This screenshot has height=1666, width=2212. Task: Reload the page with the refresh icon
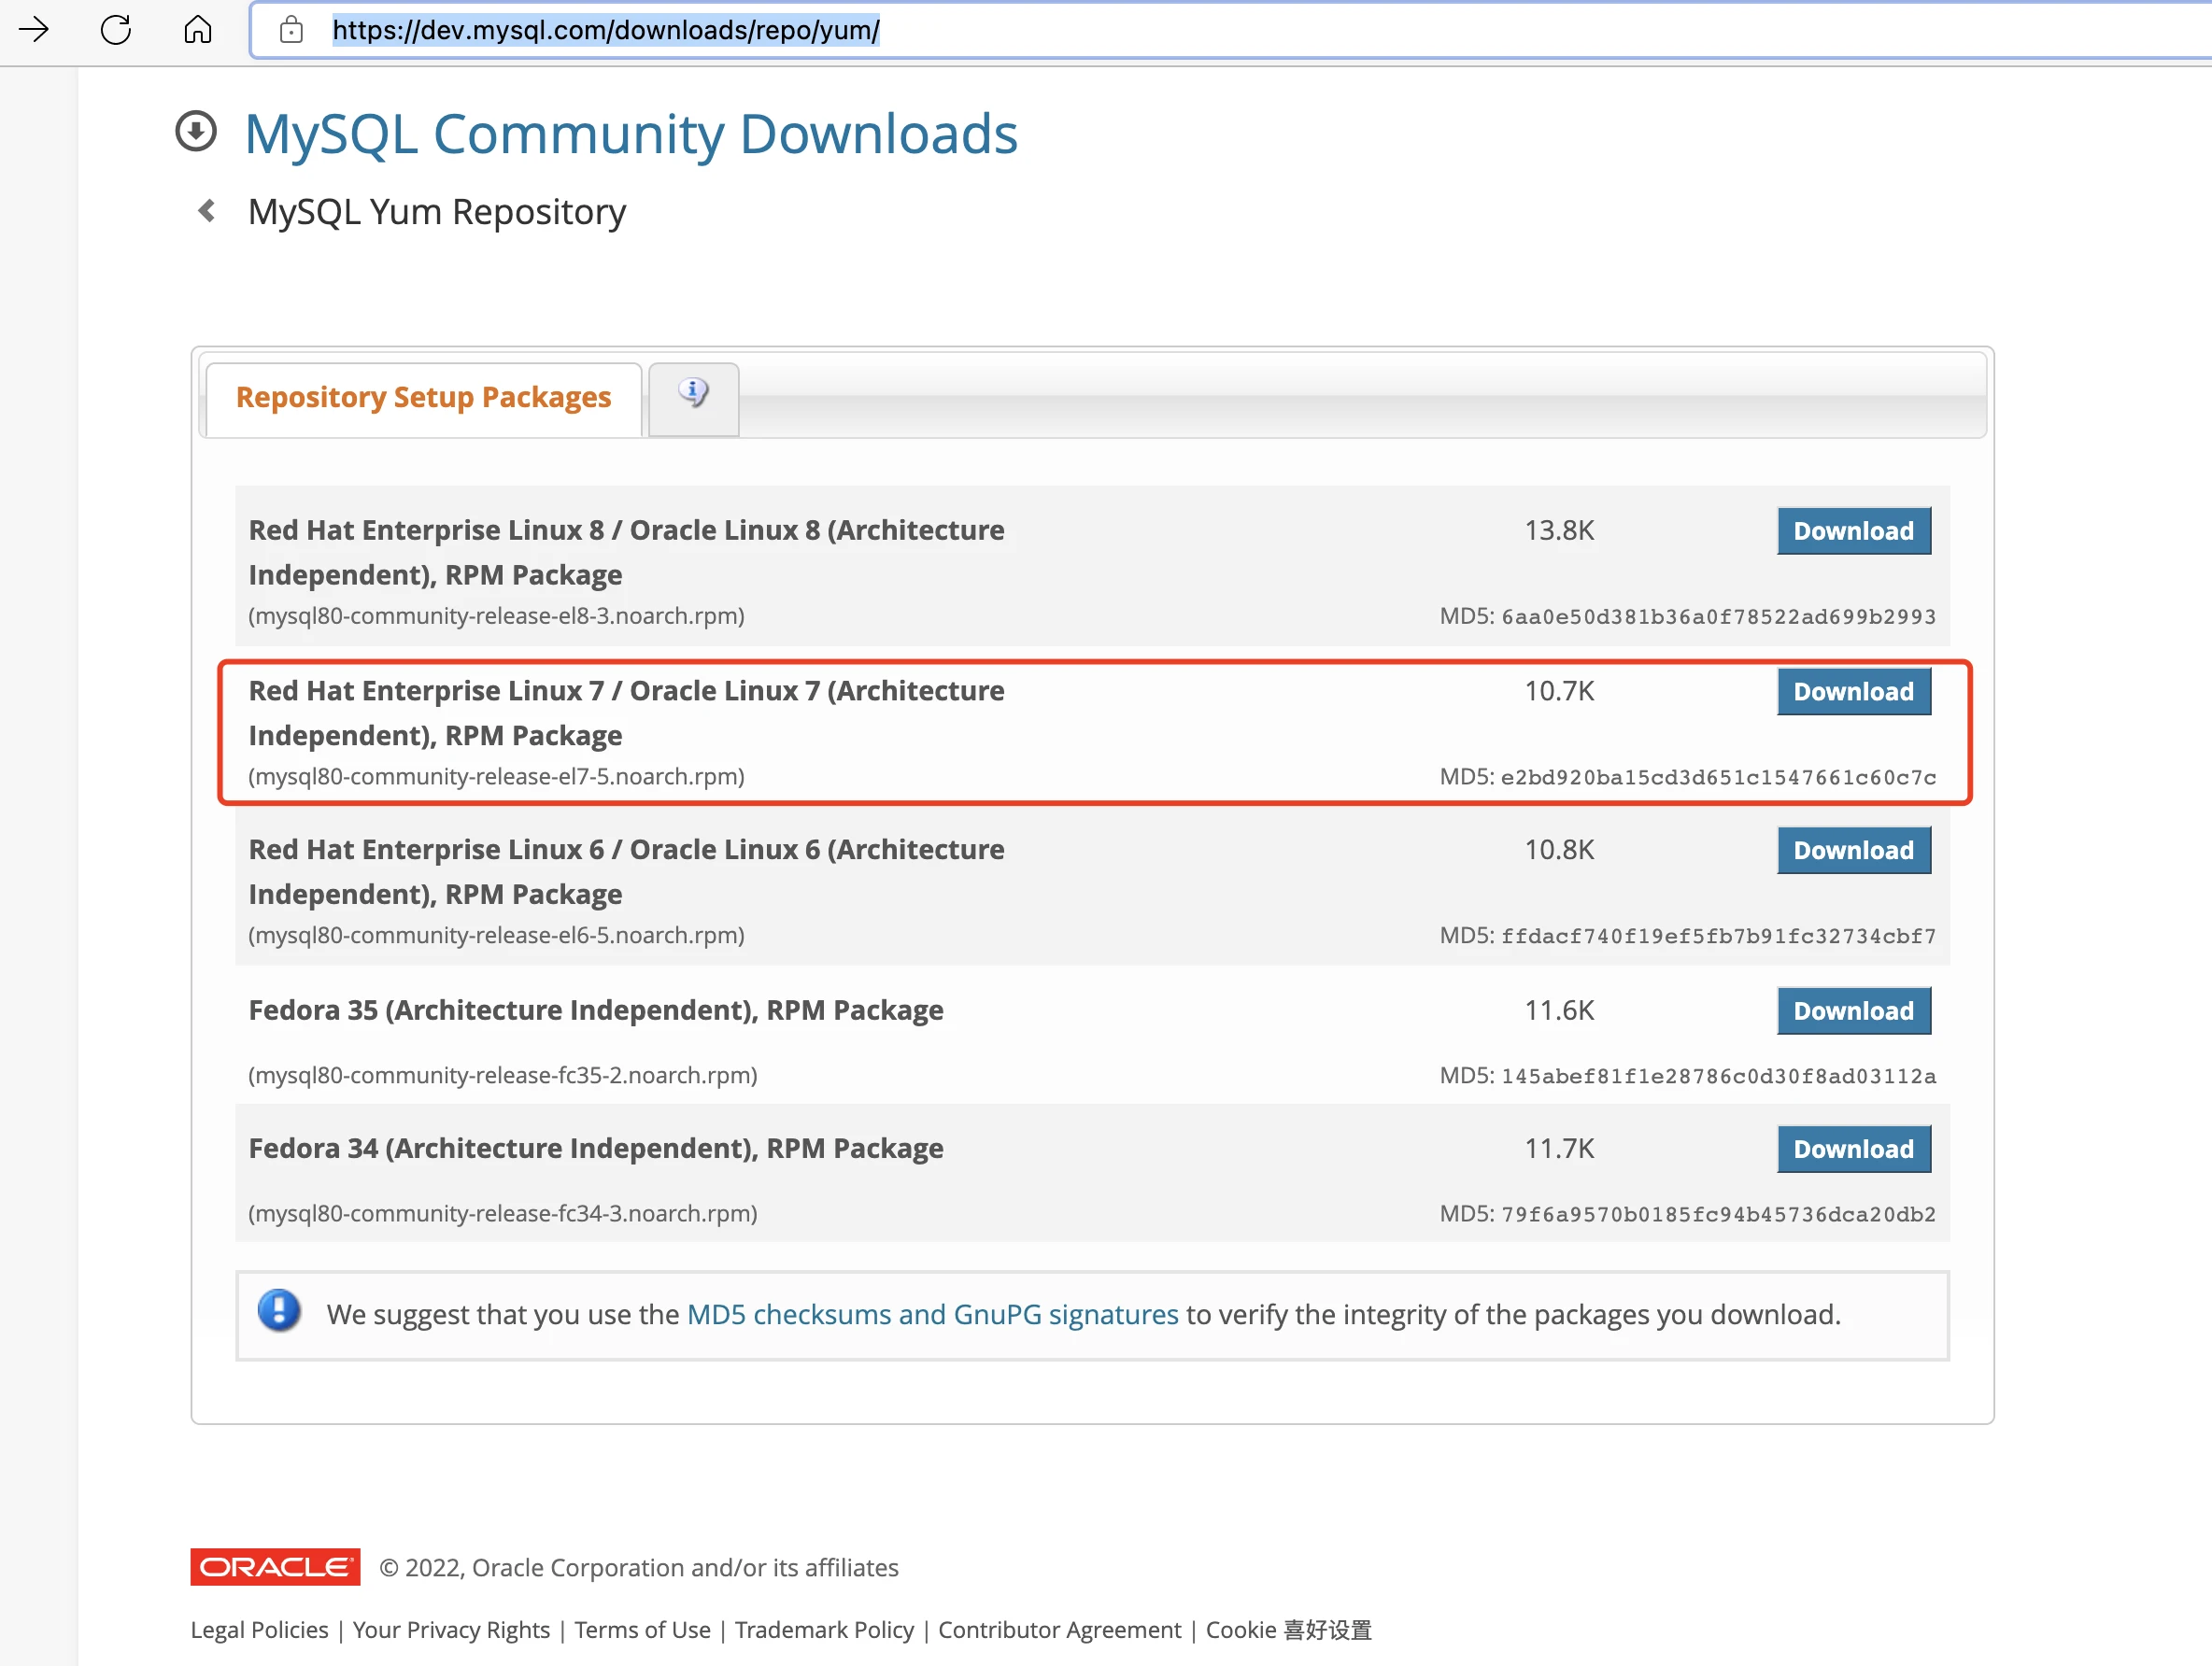coord(116,29)
